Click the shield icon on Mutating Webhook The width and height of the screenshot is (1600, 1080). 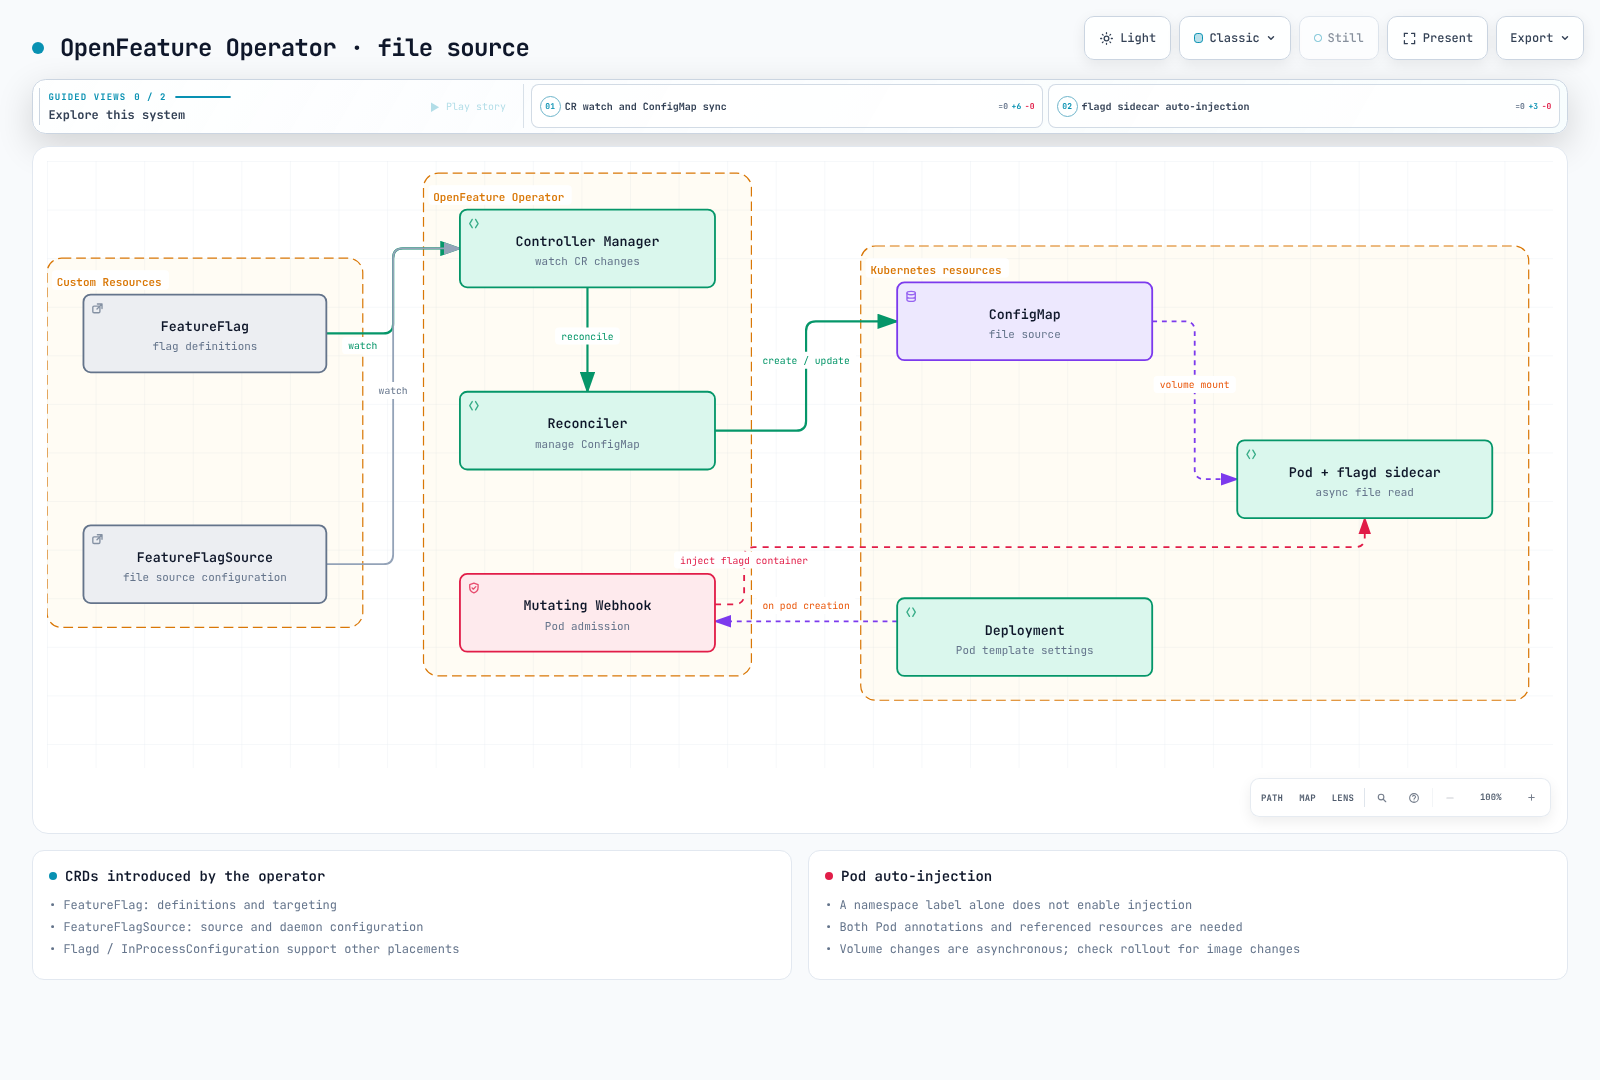pos(474,588)
